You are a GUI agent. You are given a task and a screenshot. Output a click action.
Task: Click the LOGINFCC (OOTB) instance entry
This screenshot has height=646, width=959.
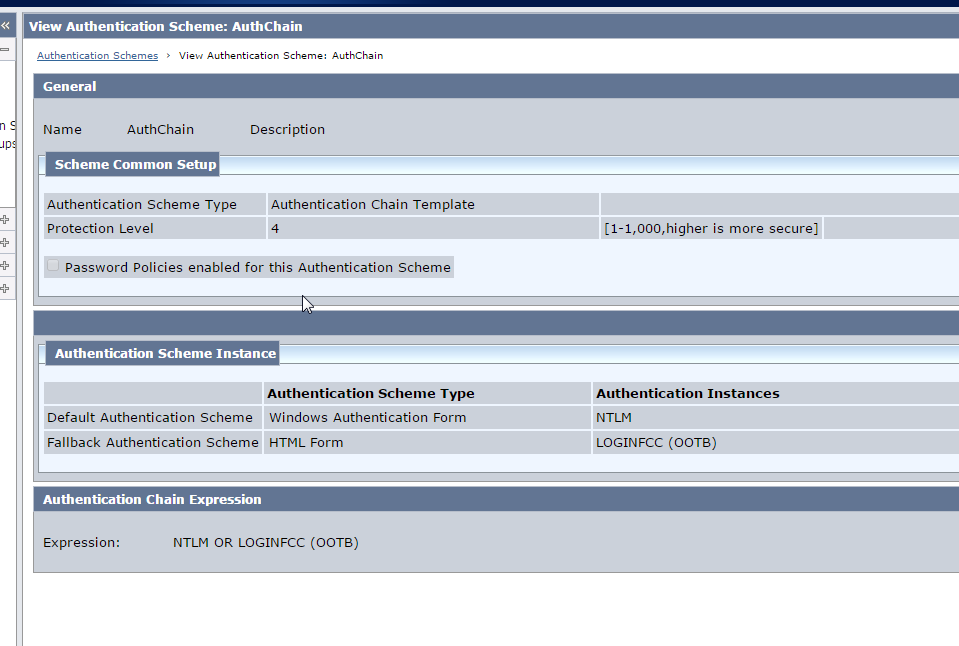tap(655, 442)
